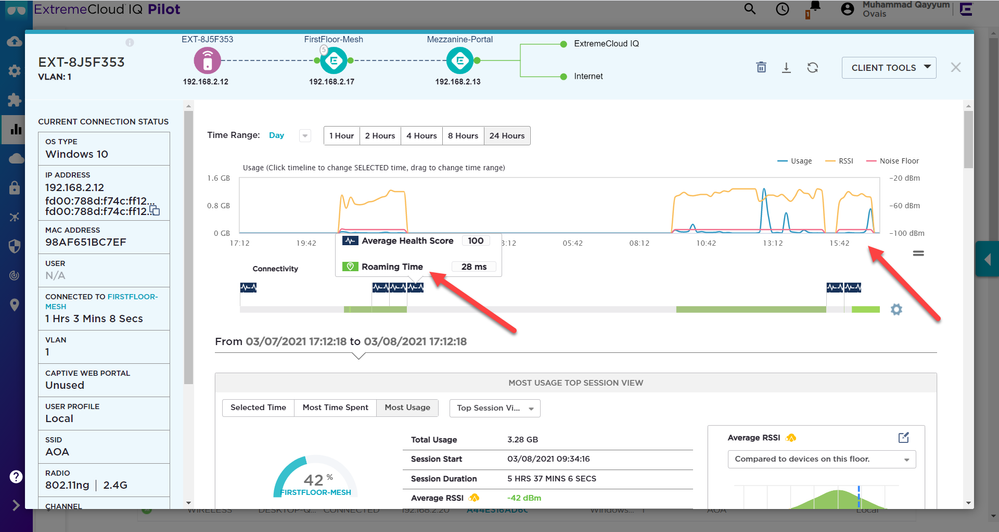Viewport: 999px width, 532px height.
Task: Select the 1 Hour time range
Action: 341,136
